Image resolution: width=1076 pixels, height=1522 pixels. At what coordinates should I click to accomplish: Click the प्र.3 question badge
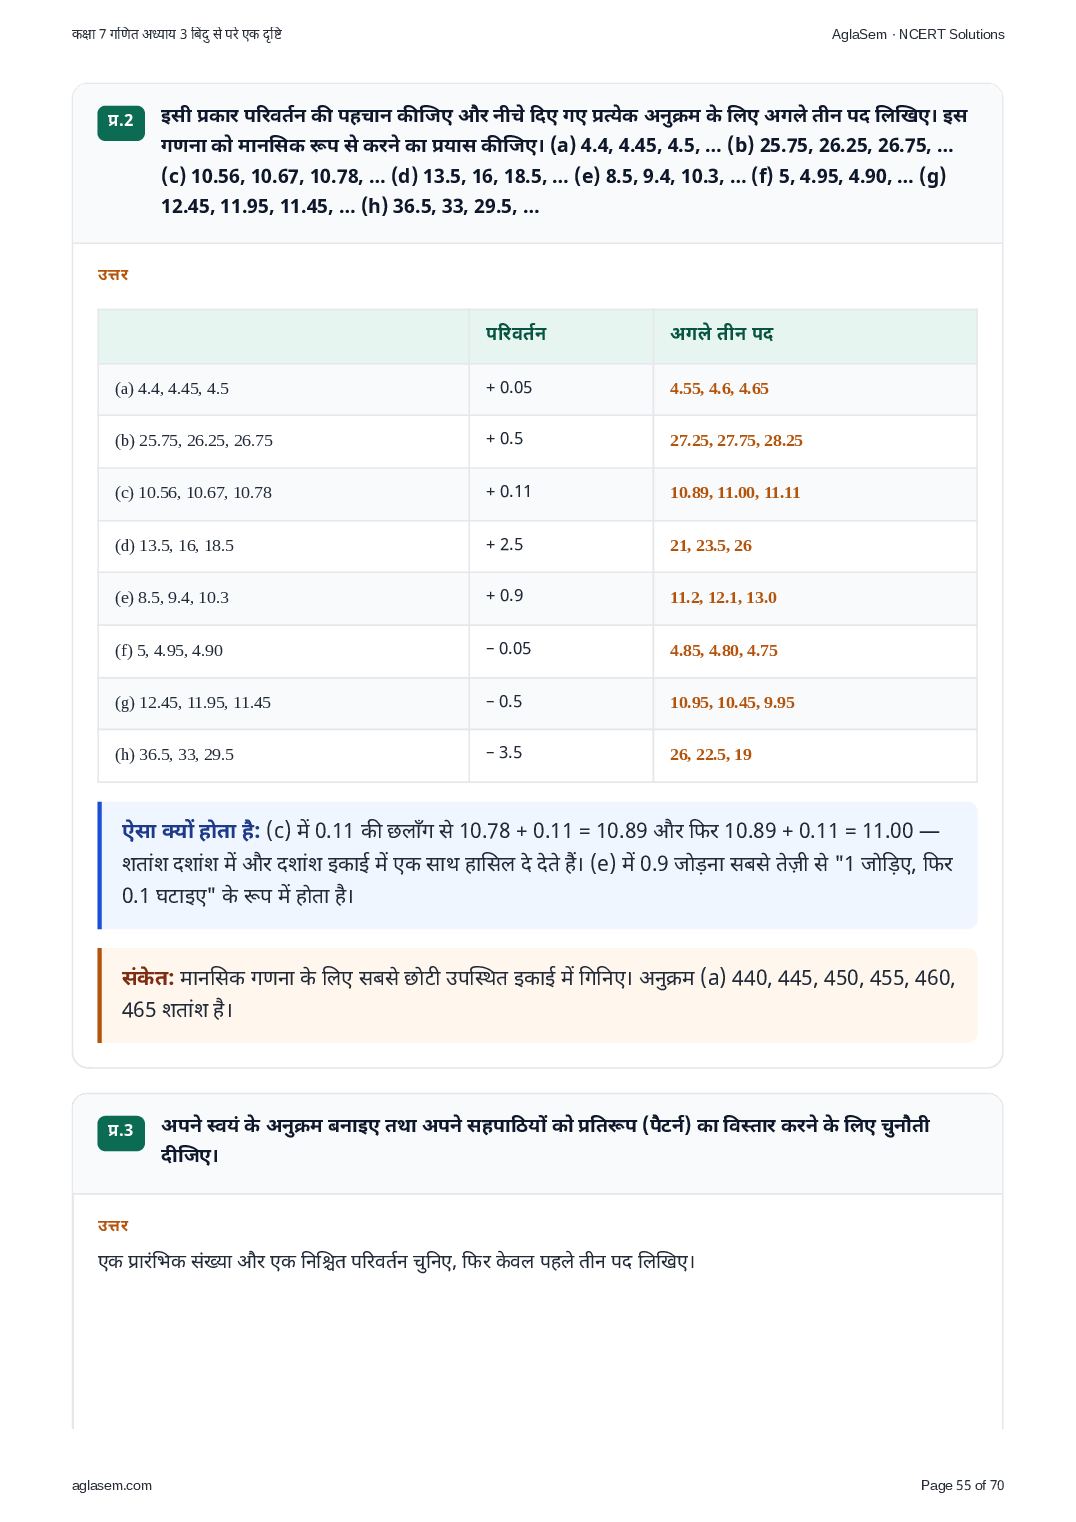coord(121,1132)
